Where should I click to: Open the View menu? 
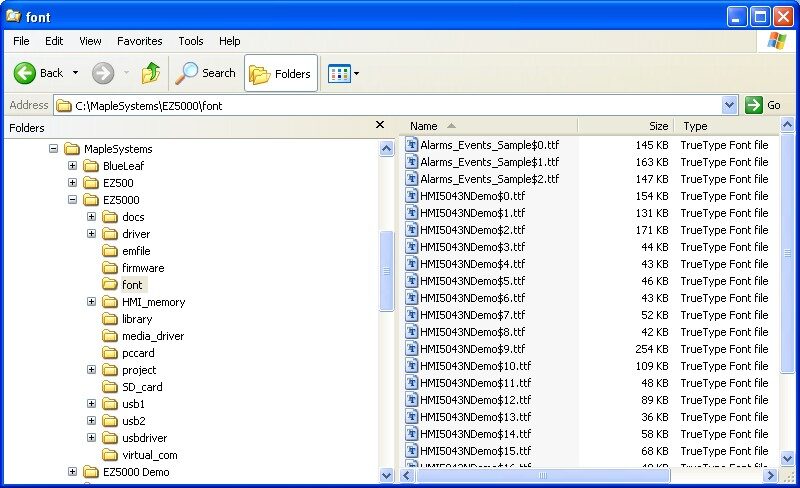point(90,41)
